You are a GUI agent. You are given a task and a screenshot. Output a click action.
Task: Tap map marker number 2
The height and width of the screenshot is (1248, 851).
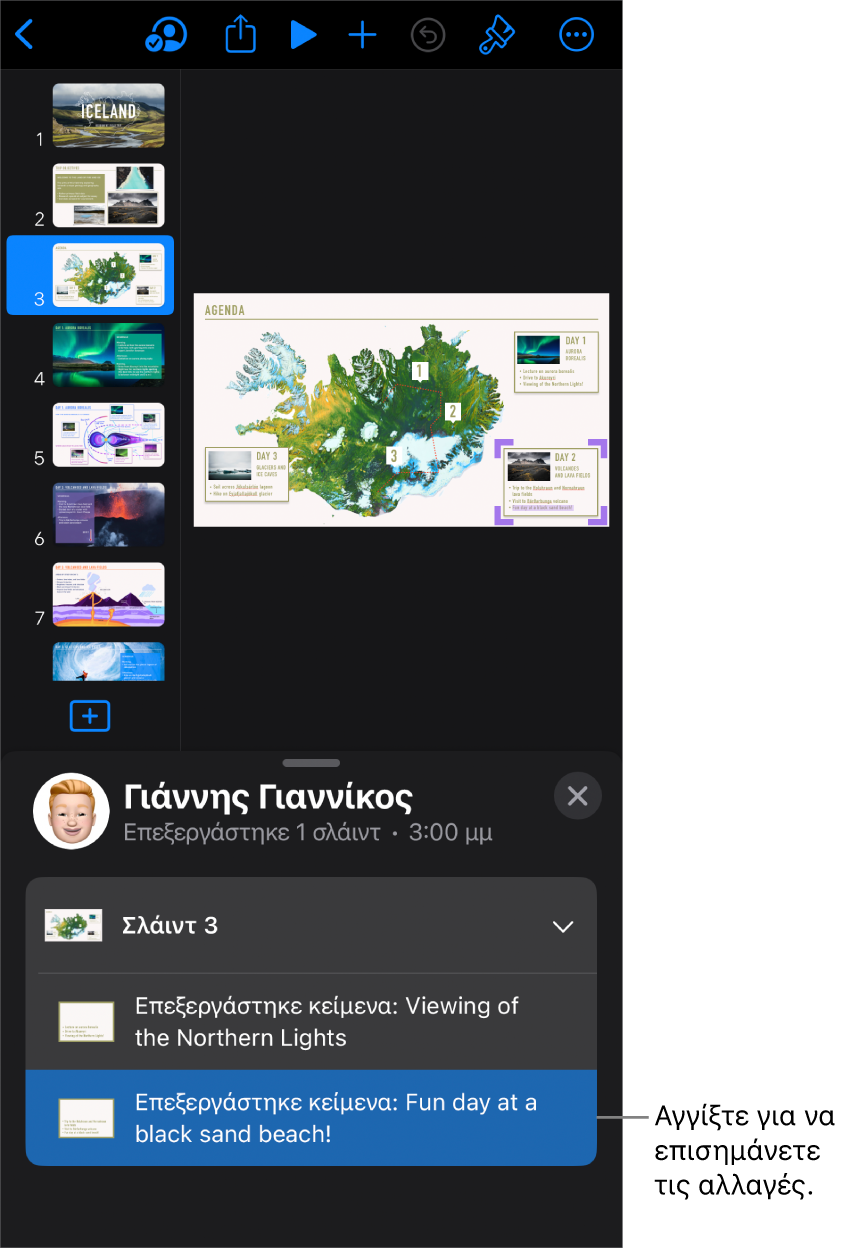pos(452,410)
